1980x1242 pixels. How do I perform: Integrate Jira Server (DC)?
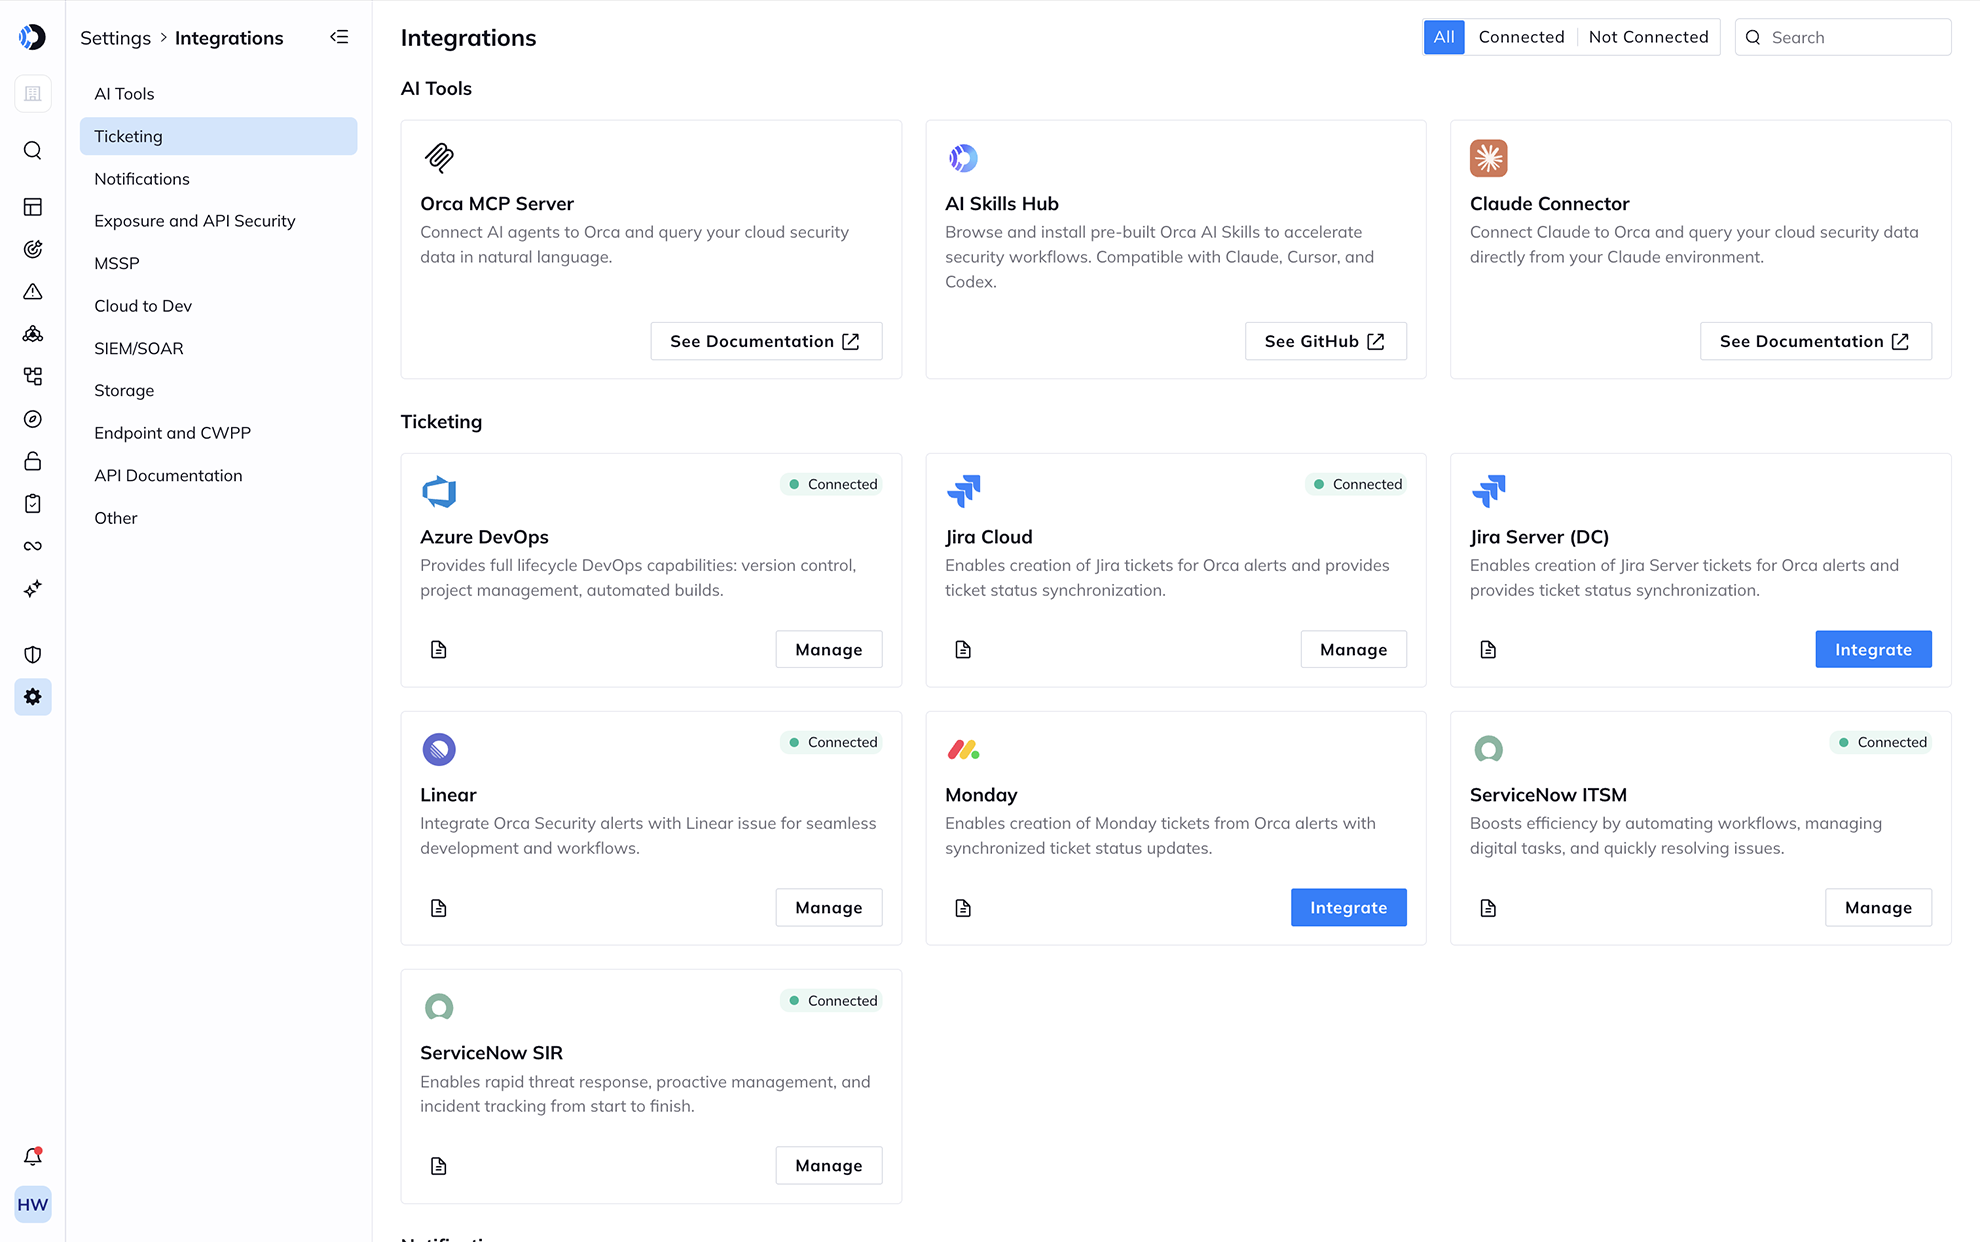click(x=1873, y=649)
